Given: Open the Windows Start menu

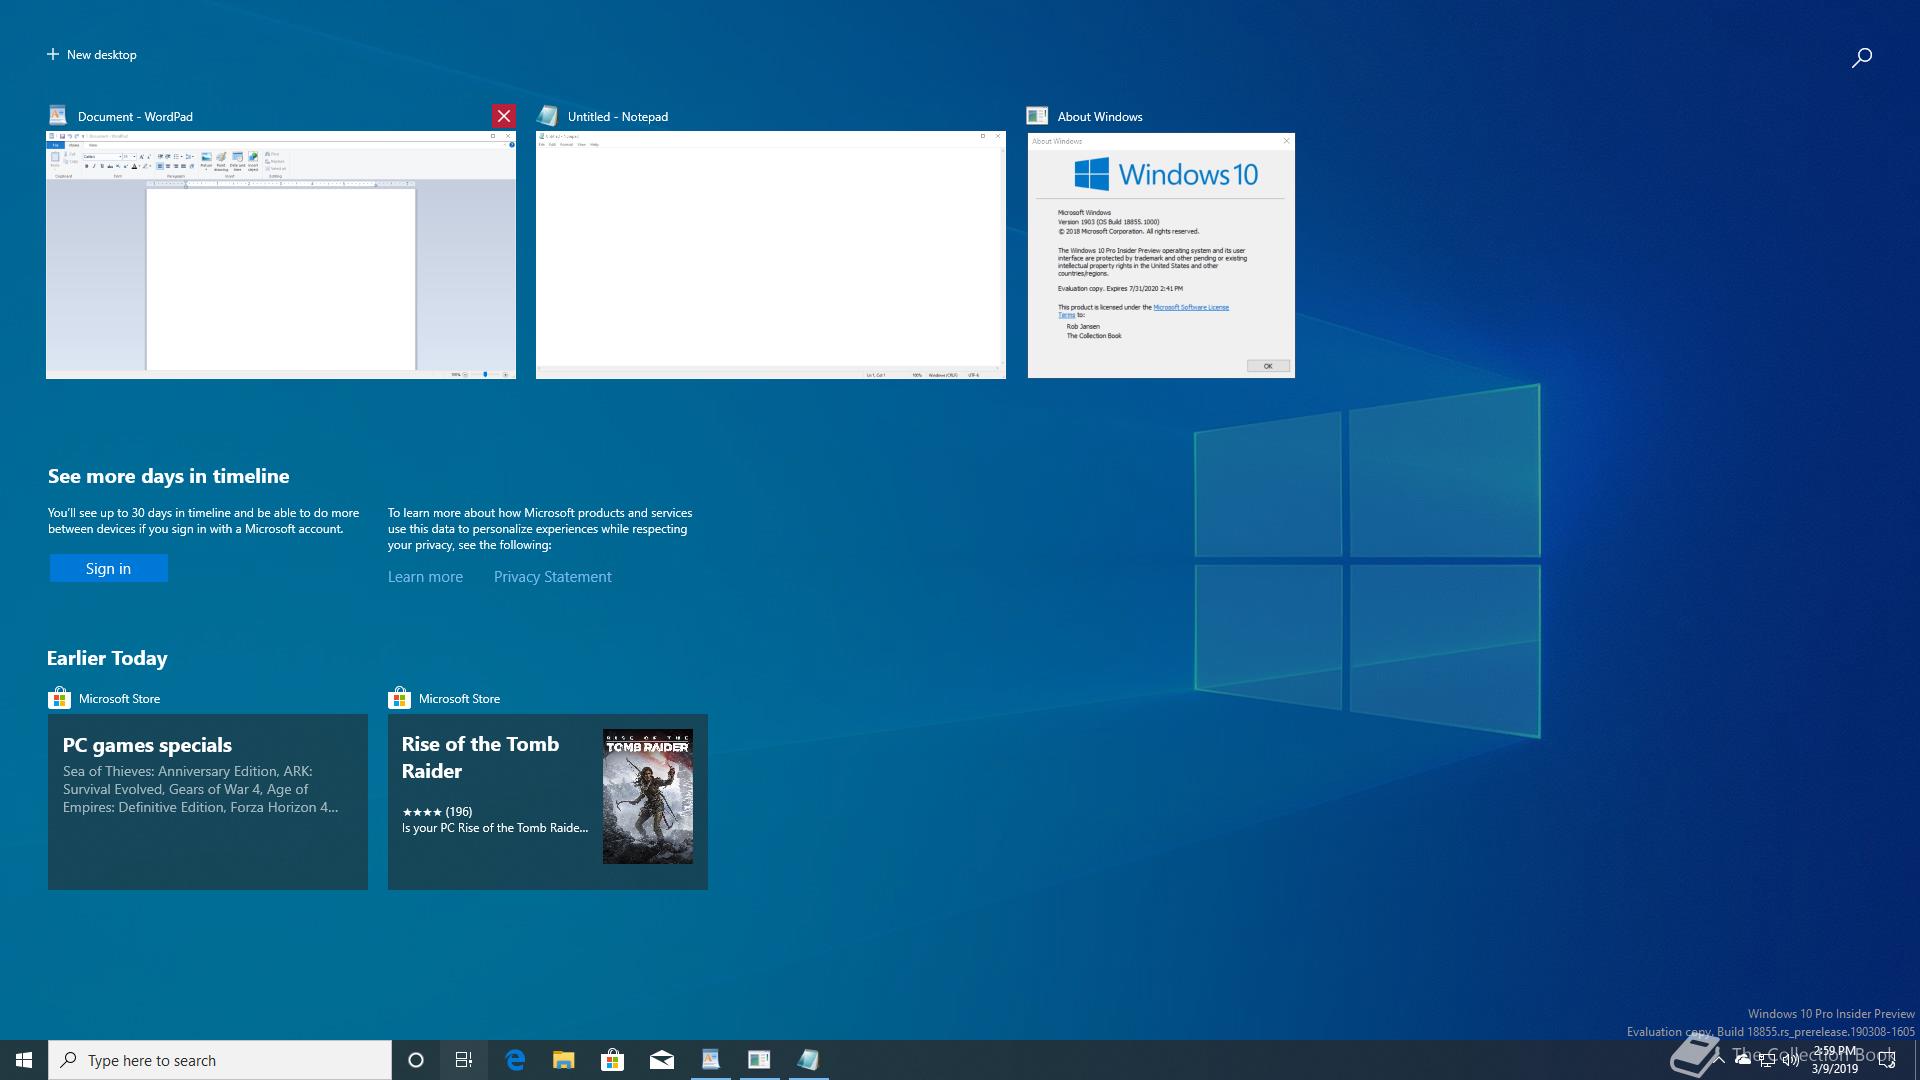Looking at the screenshot, I should point(24,1060).
